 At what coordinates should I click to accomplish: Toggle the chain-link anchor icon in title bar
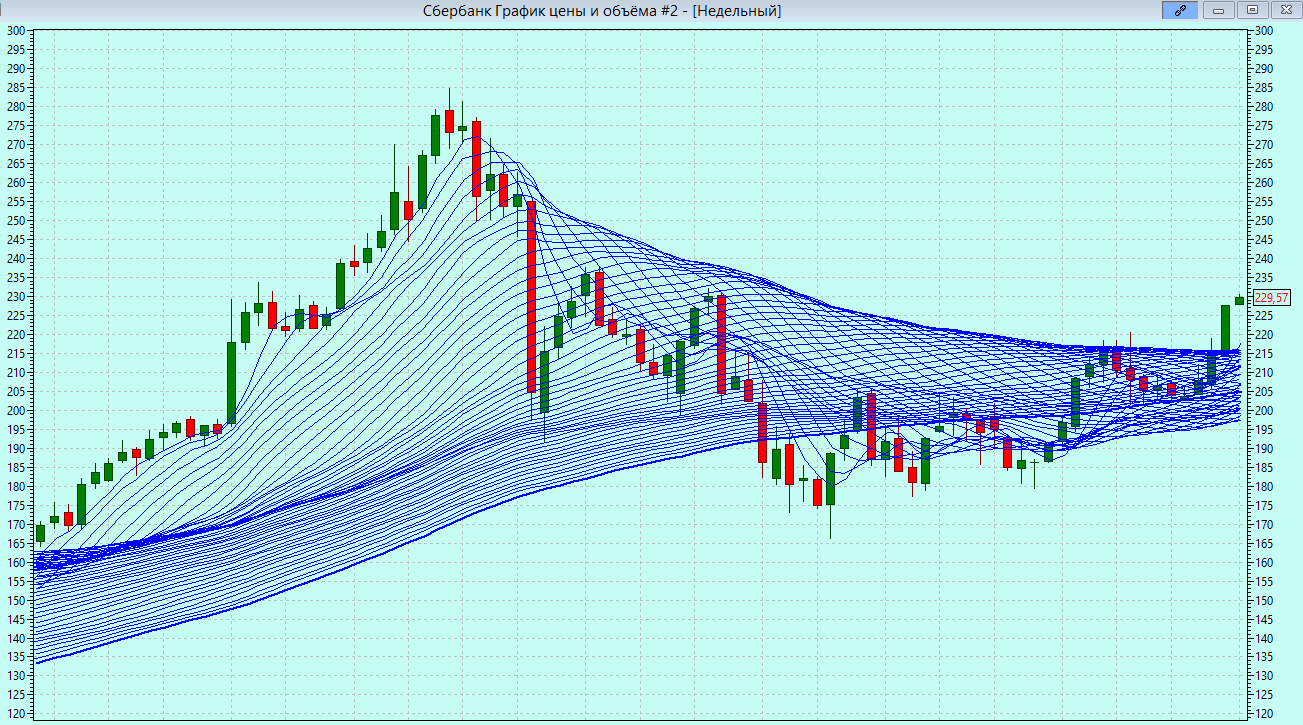pos(1180,10)
